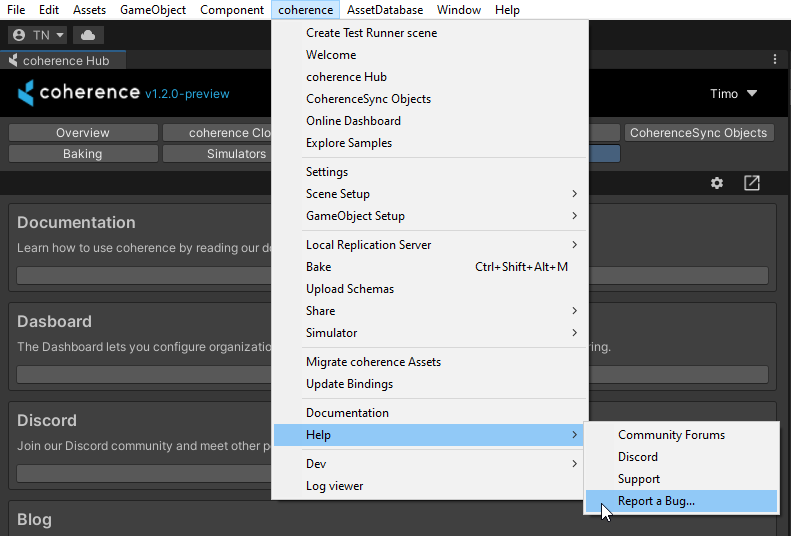This screenshot has width=791, height=536.
Task: Click the open-in-new-window icon
Action: click(x=752, y=183)
